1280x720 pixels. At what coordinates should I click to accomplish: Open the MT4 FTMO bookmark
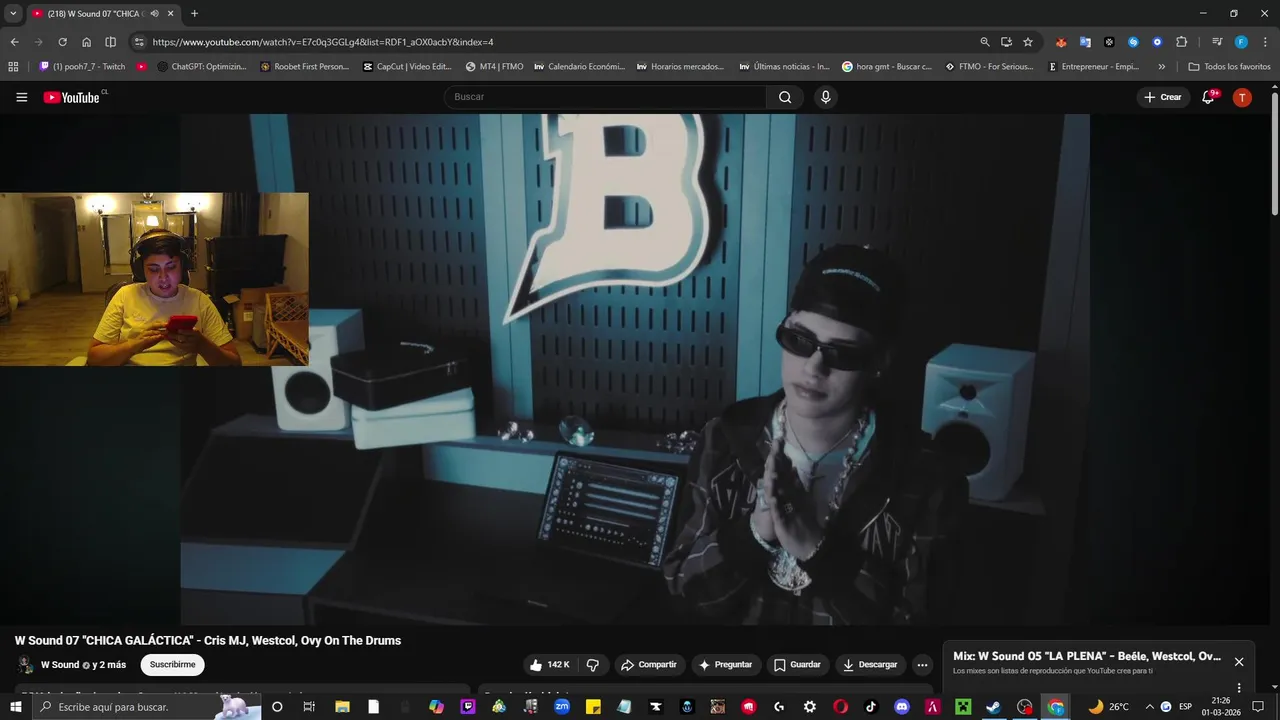pos(494,66)
